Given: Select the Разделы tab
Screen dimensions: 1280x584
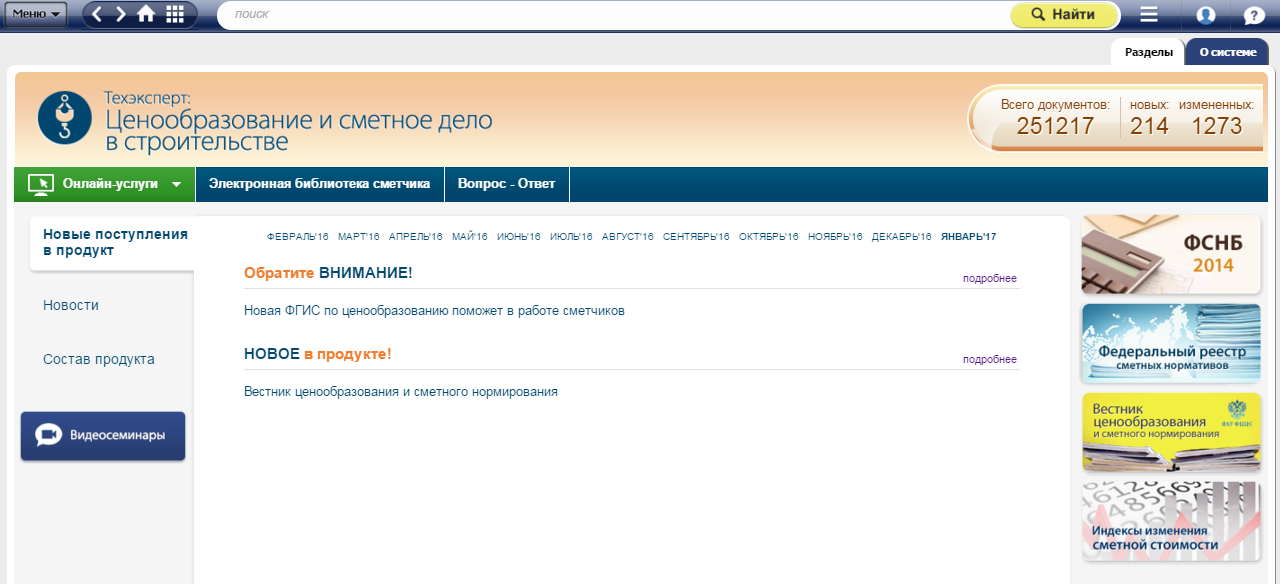Looking at the screenshot, I should click(1148, 52).
